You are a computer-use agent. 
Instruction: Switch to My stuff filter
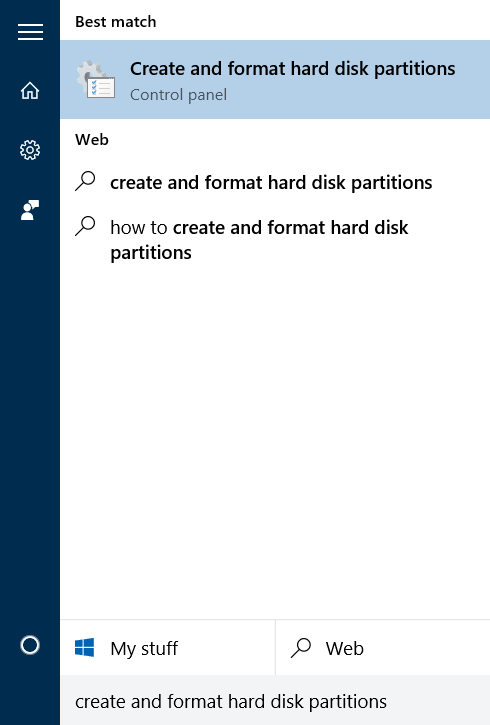tap(168, 648)
